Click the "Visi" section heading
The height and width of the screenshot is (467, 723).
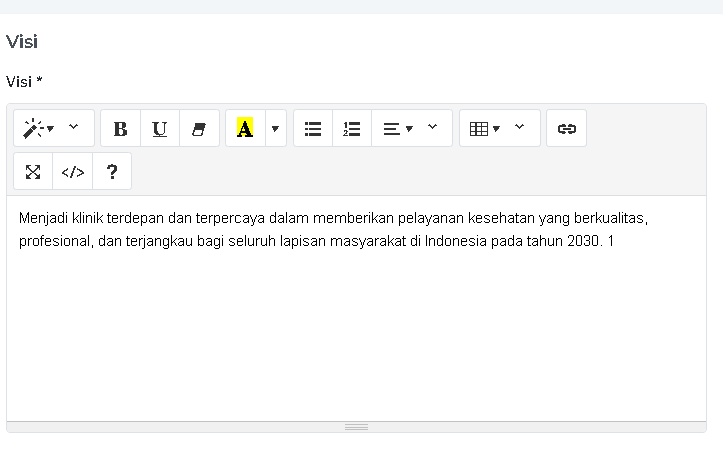[x=22, y=42]
